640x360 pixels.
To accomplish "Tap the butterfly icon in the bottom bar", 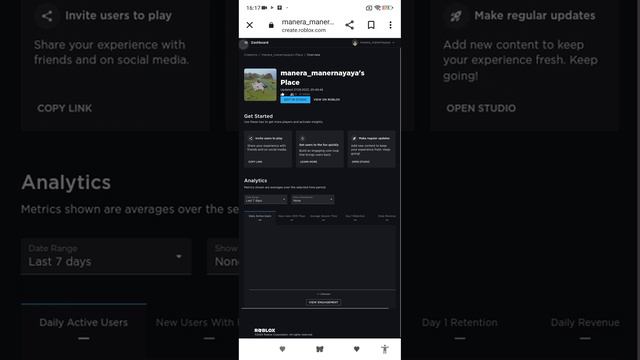I will pos(320,349).
